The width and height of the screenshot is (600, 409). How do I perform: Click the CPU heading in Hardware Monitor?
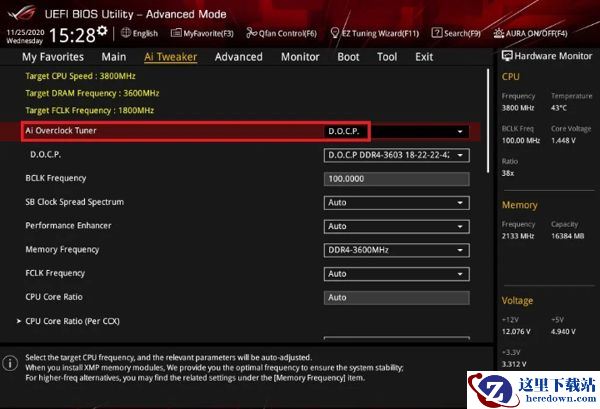pyautogui.click(x=510, y=77)
